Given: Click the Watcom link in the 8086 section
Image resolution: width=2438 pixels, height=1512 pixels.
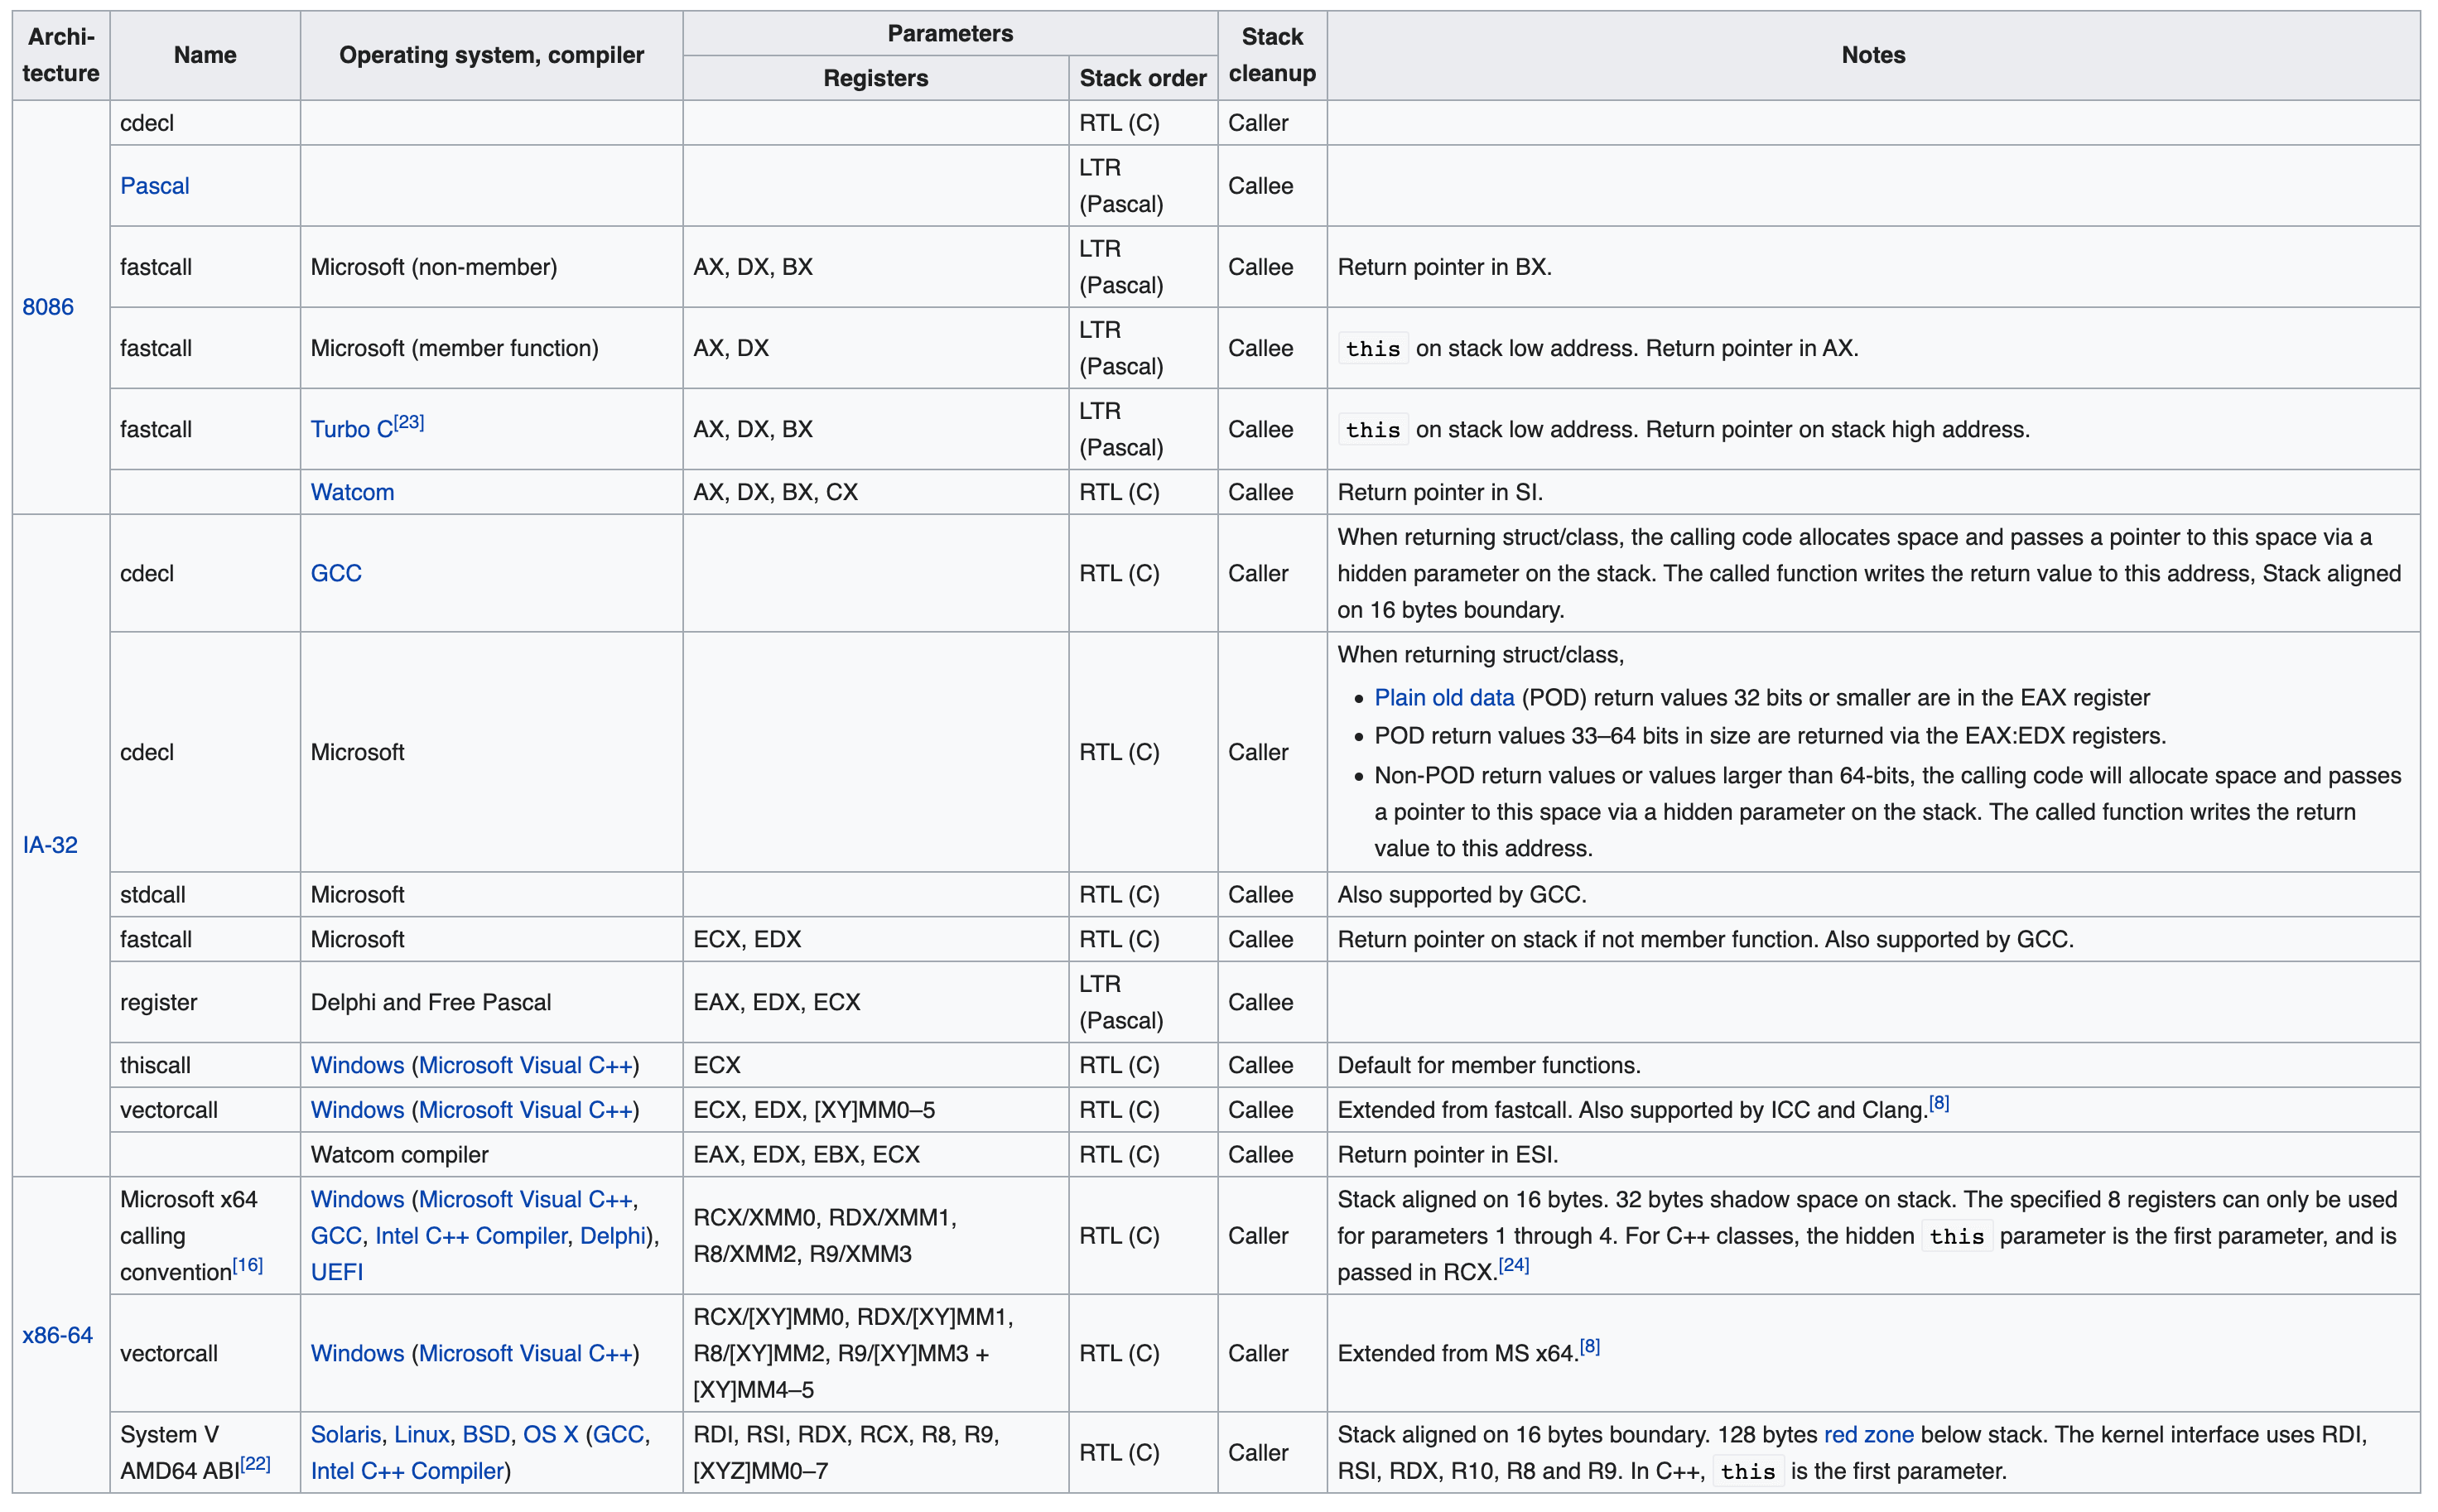Looking at the screenshot, I should (352, 492).
